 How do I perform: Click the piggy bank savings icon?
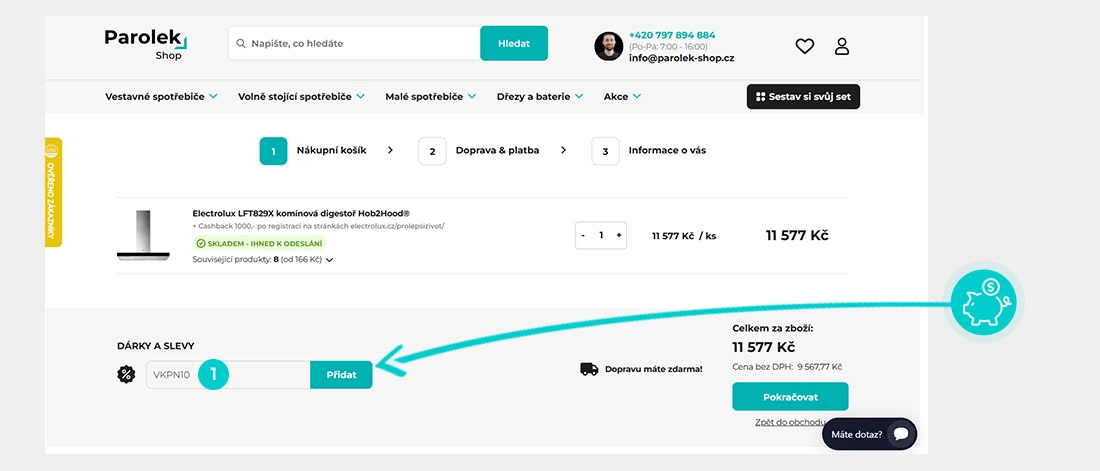click(x=984, y=303)
